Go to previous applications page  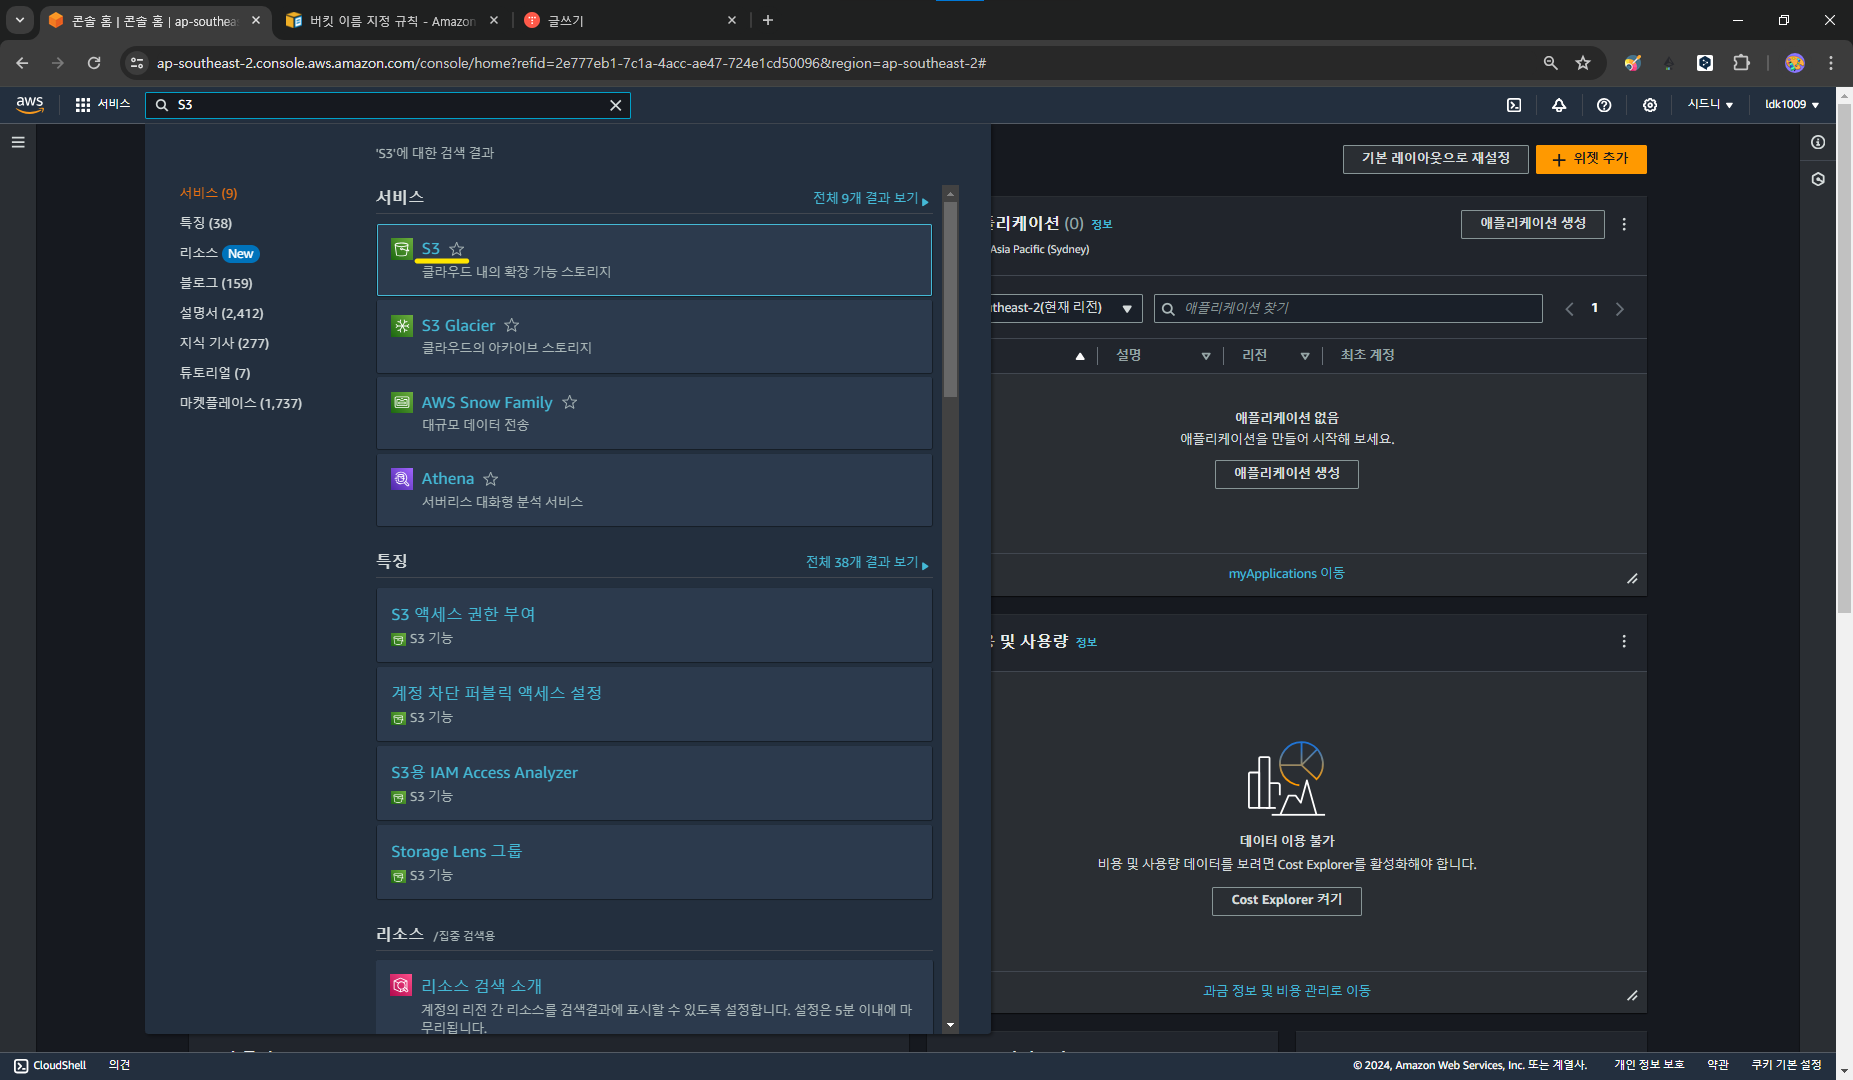(x=1569, y=309)
